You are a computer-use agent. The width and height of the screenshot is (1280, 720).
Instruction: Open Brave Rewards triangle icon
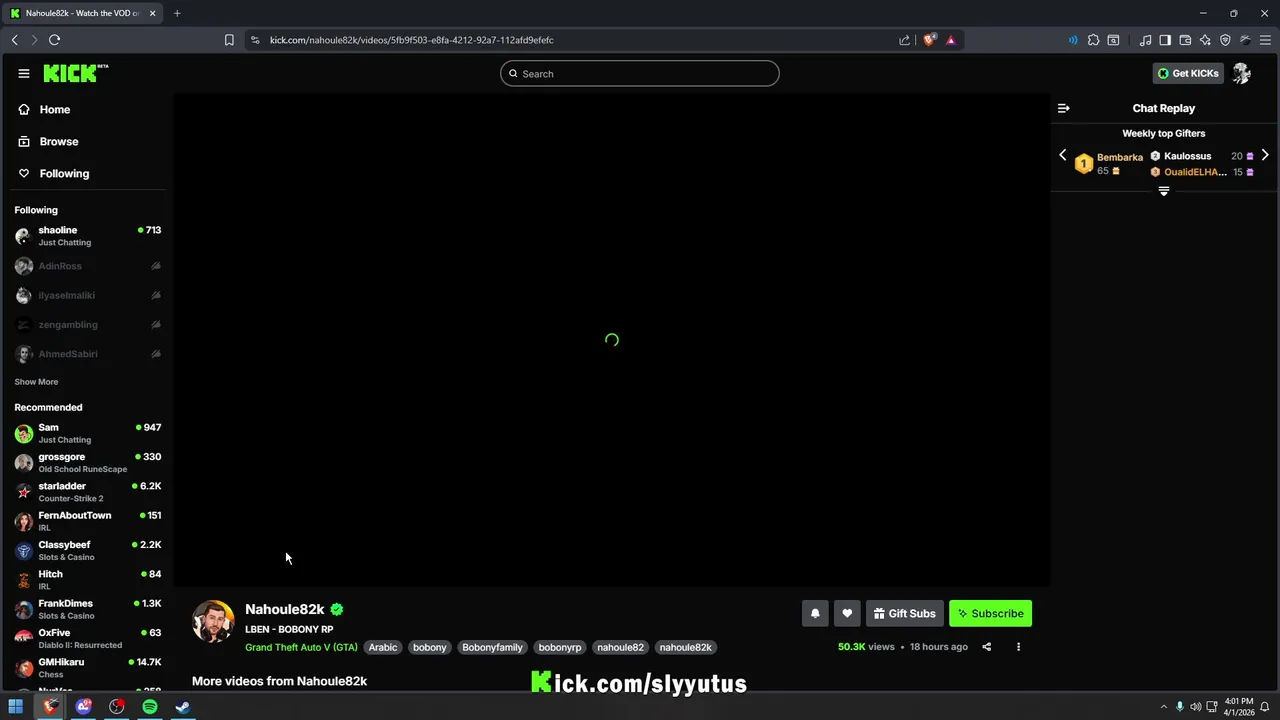click(x=950, y=40)
